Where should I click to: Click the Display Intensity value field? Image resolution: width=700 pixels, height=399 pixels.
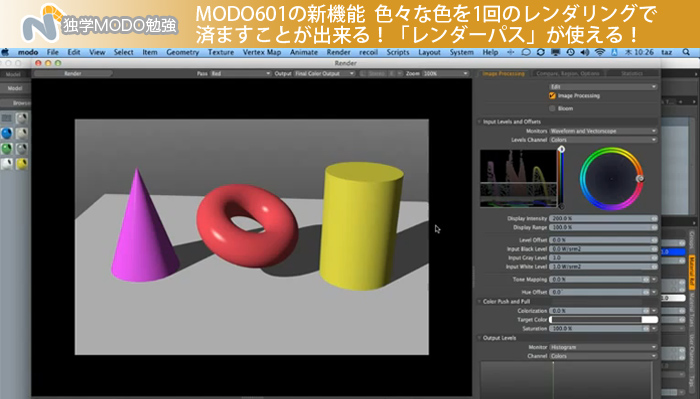click(x=603, y=219)
